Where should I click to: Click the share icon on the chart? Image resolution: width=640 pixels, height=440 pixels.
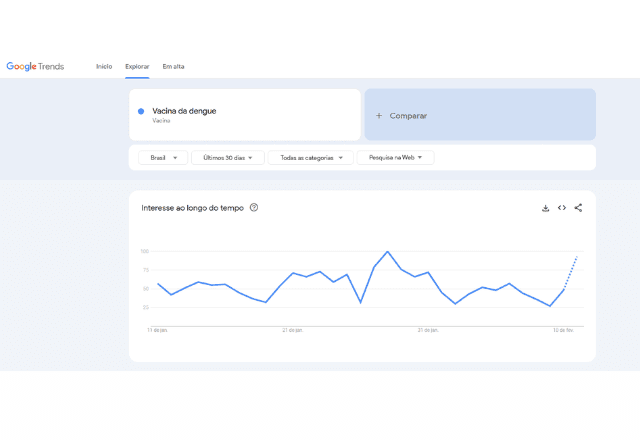click(578, 208)
